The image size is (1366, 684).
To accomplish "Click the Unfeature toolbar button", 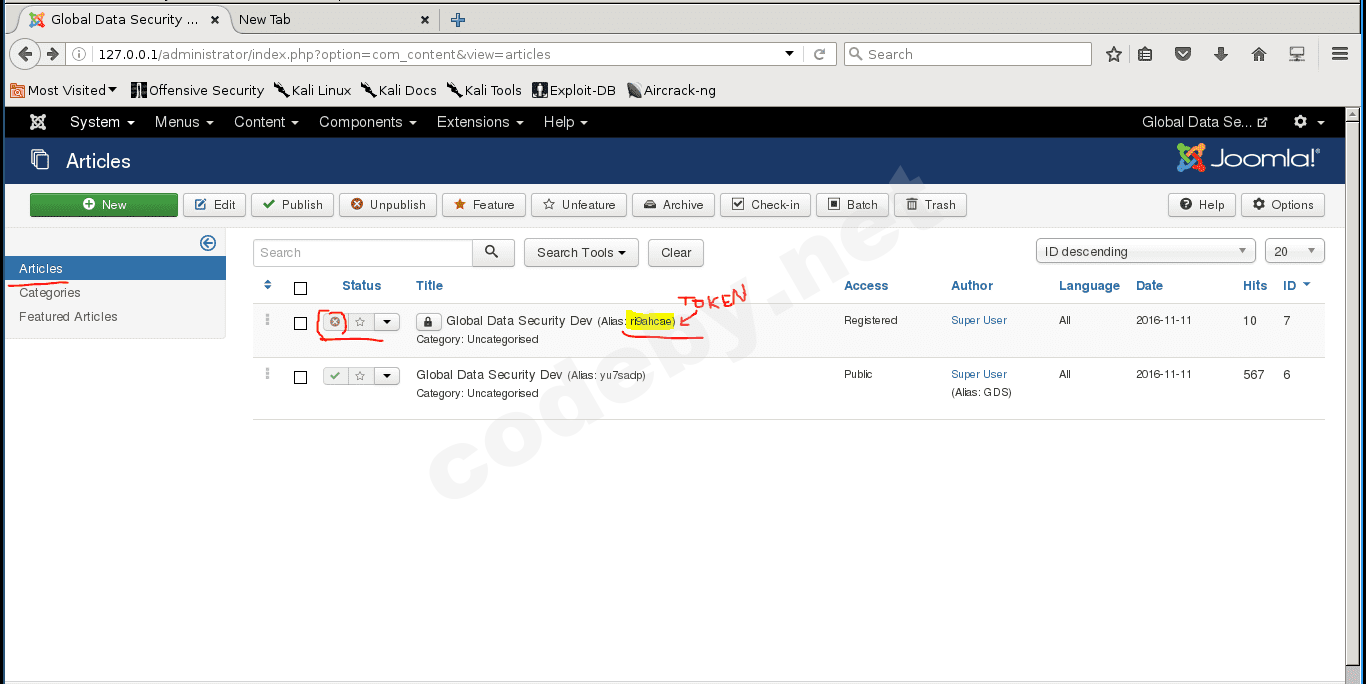I will [579, 204].
